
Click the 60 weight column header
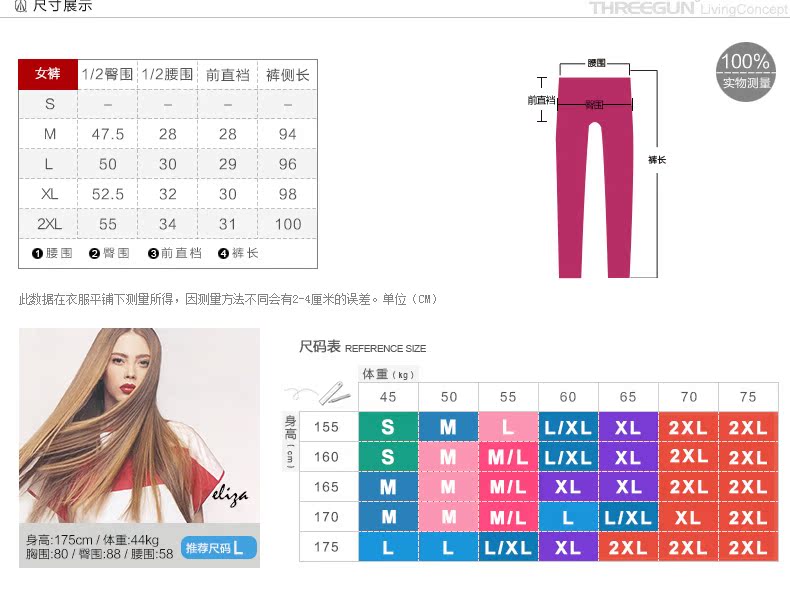(x=568, y=397)
